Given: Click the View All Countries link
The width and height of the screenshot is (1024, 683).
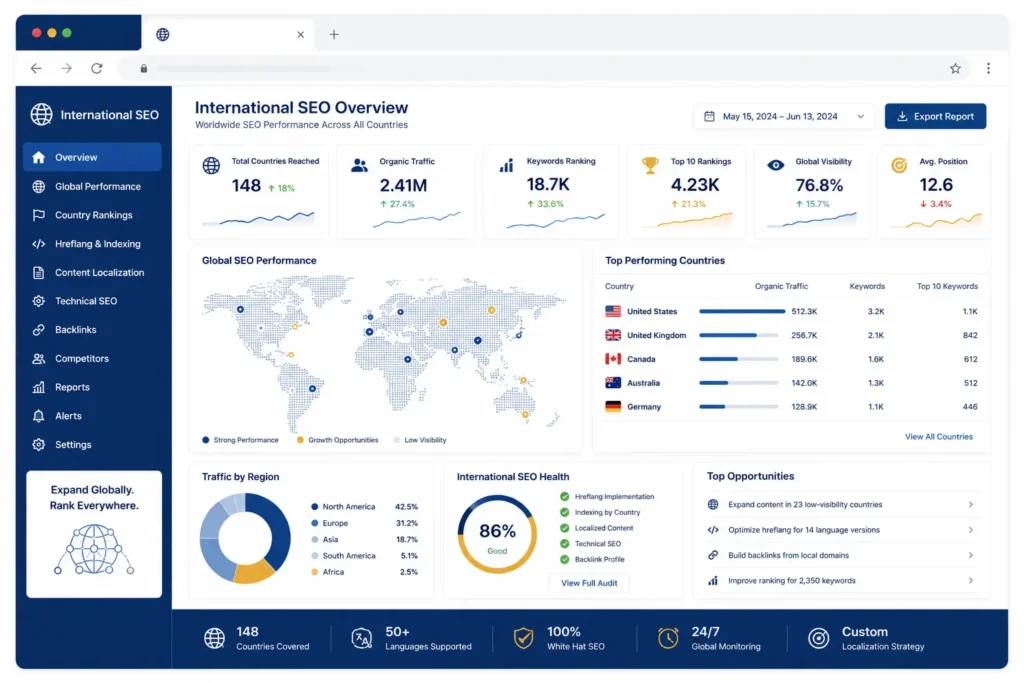Looking at the screenshot, I should point(938,437).
